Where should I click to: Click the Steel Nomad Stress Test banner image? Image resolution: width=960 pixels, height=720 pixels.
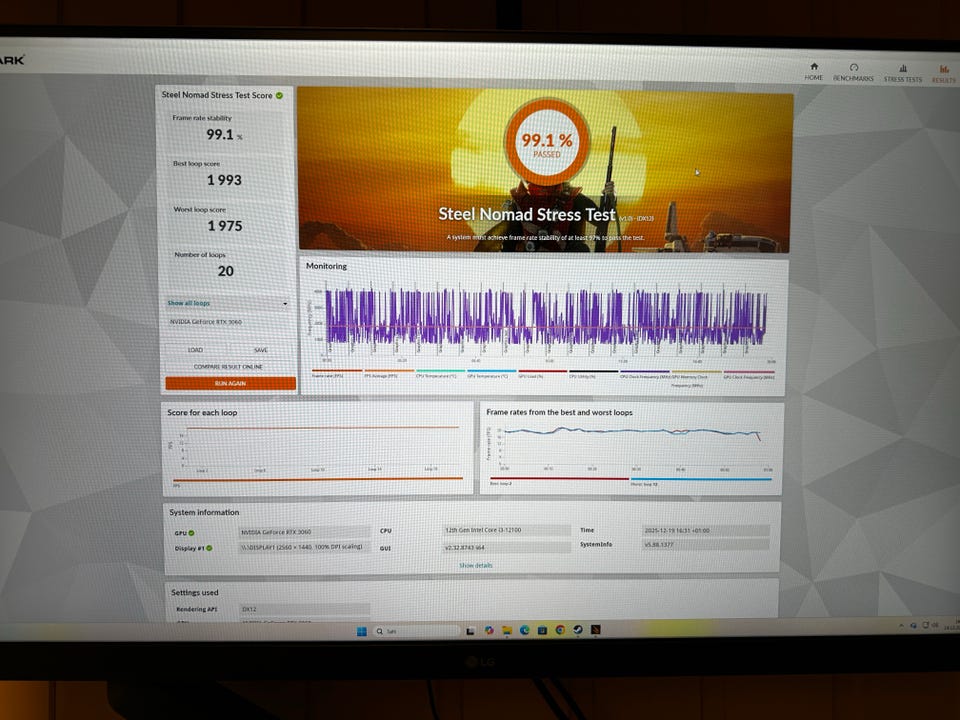click(x=545, y=170)
